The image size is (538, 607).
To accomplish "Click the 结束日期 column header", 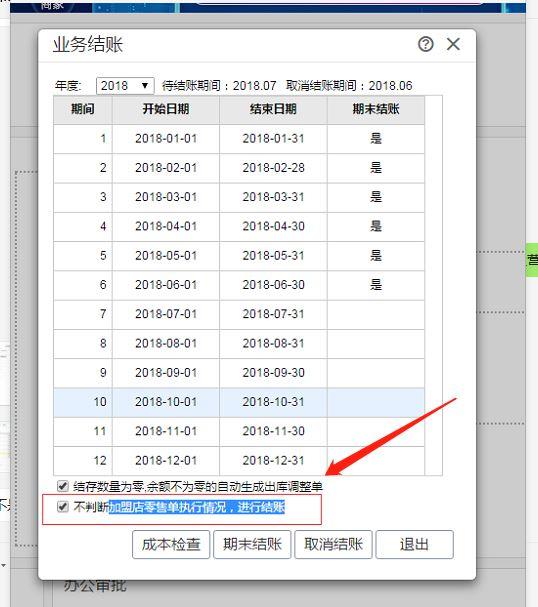I will click(273, 110).
